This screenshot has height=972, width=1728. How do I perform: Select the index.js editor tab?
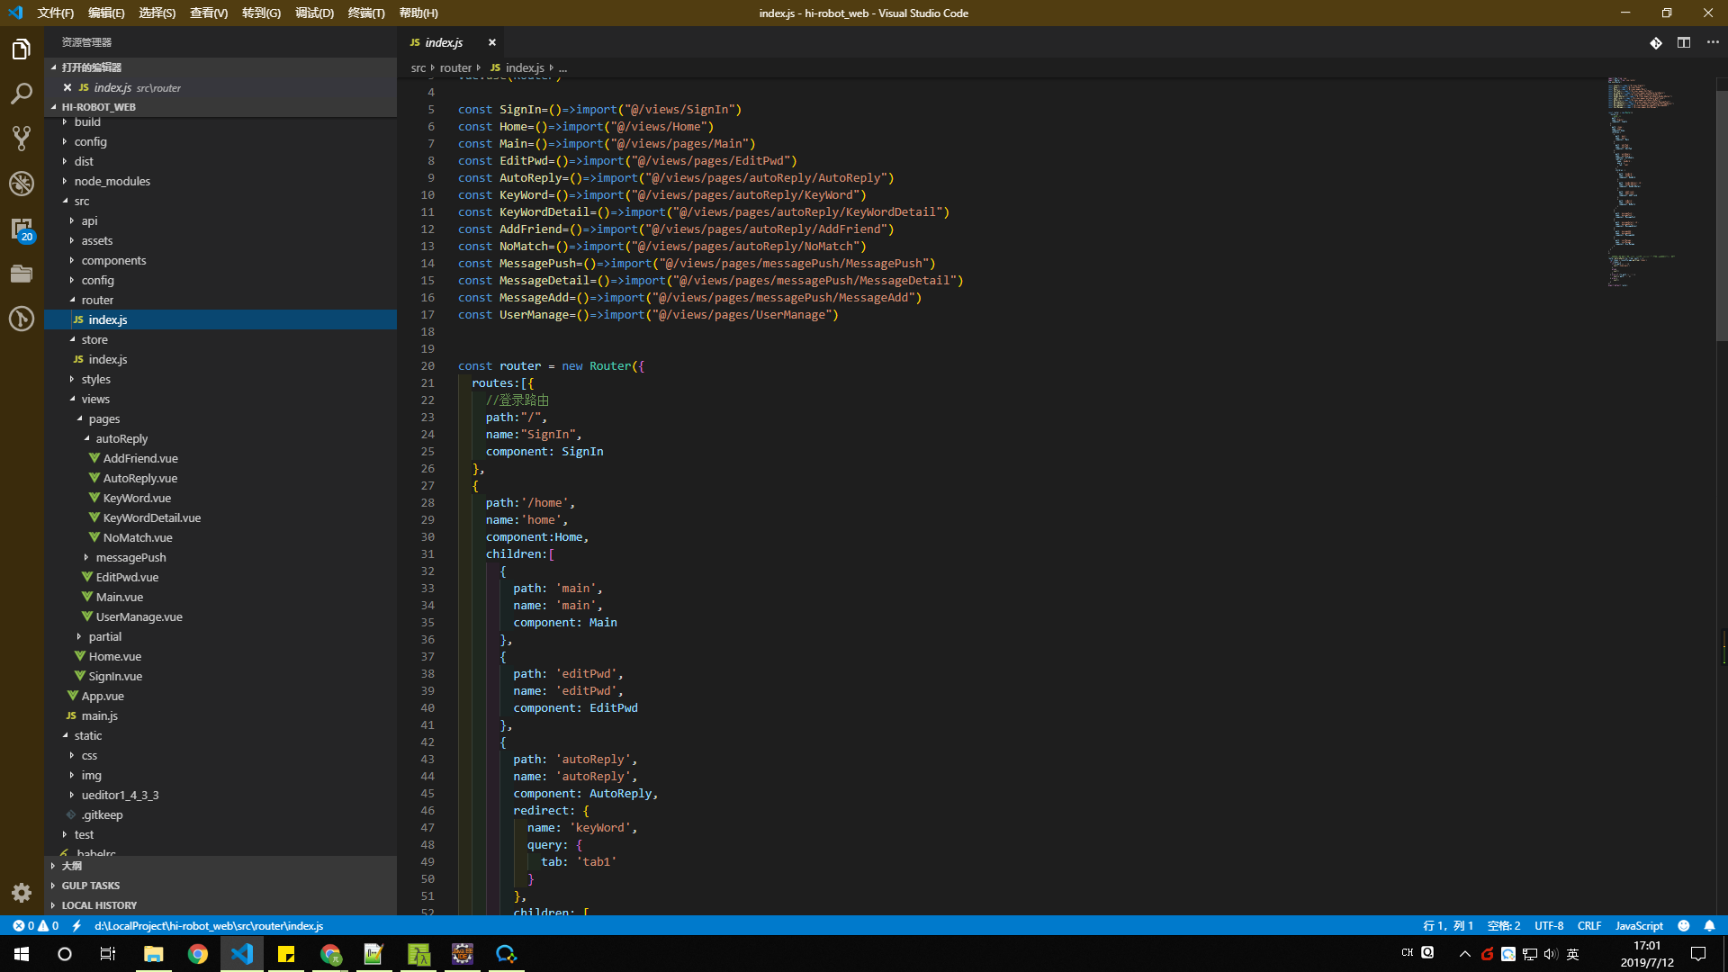tap(444, 42)
